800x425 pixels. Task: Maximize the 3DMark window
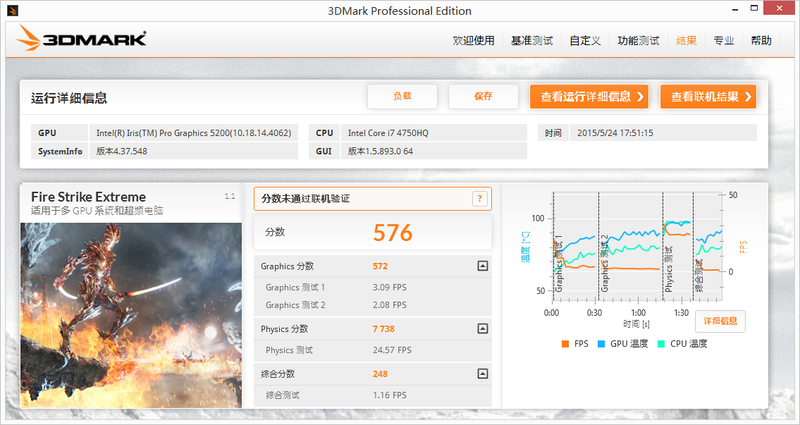[754, 8]
